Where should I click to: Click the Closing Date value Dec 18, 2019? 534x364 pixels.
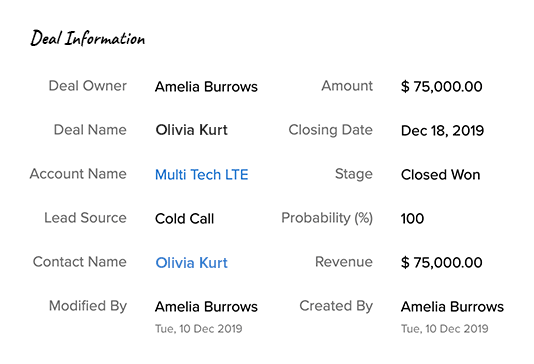(442, 131)
